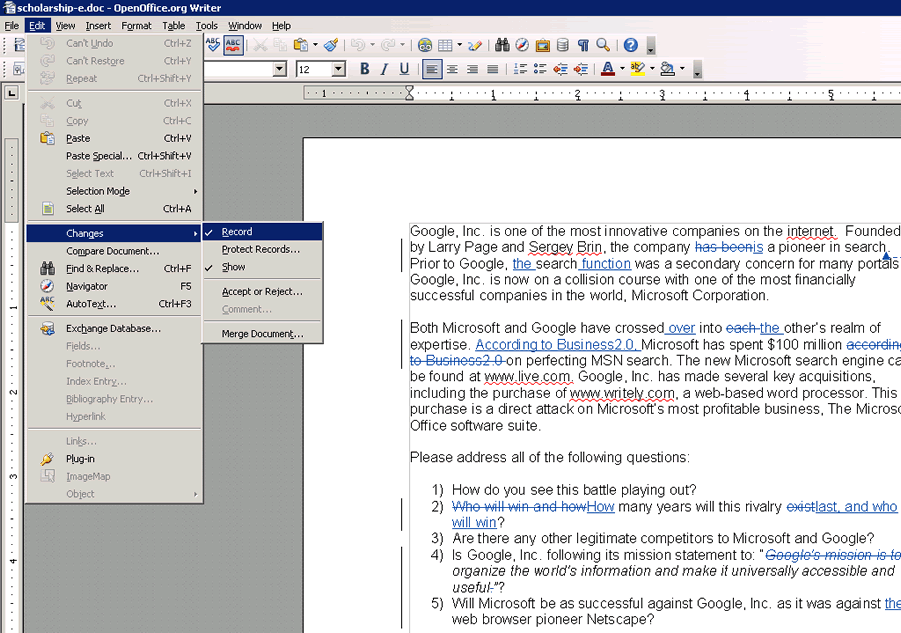Viewport: 901px width, 633px height.
Task: Open the Font Color dropdown arrow
Action: tap(622, 70)
